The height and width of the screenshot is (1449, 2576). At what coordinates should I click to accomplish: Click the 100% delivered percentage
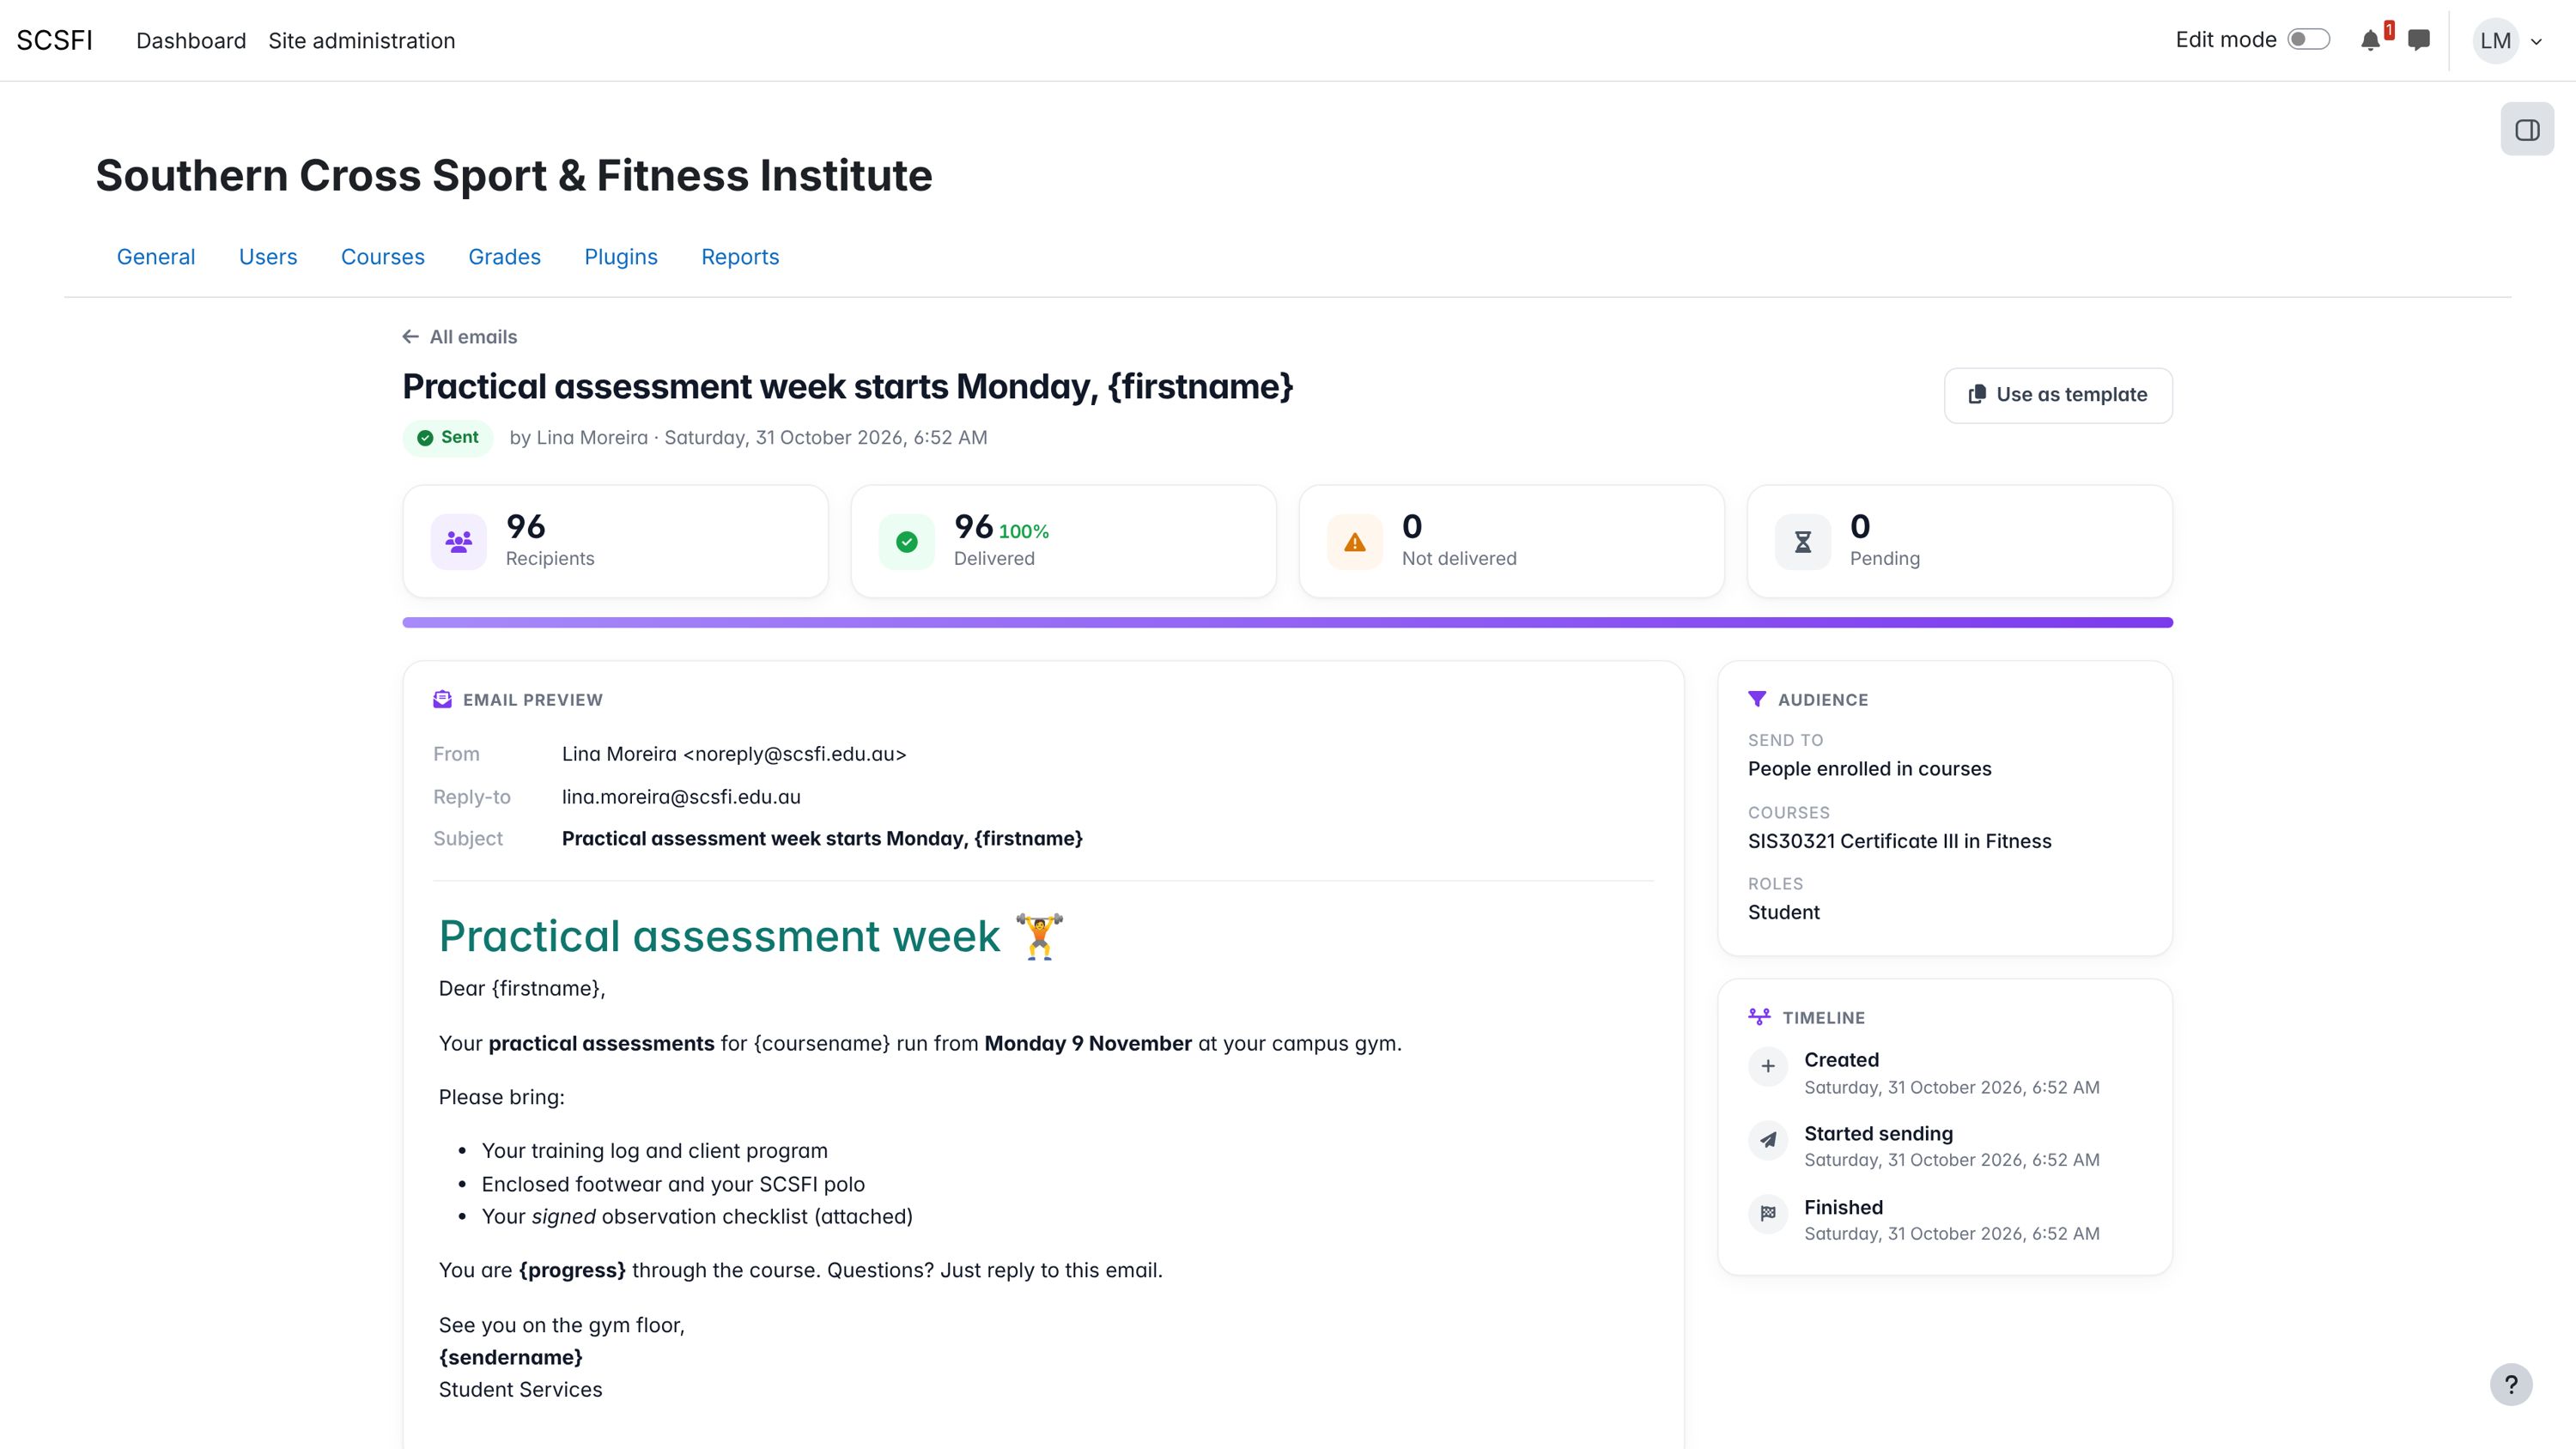point(1024,531)
